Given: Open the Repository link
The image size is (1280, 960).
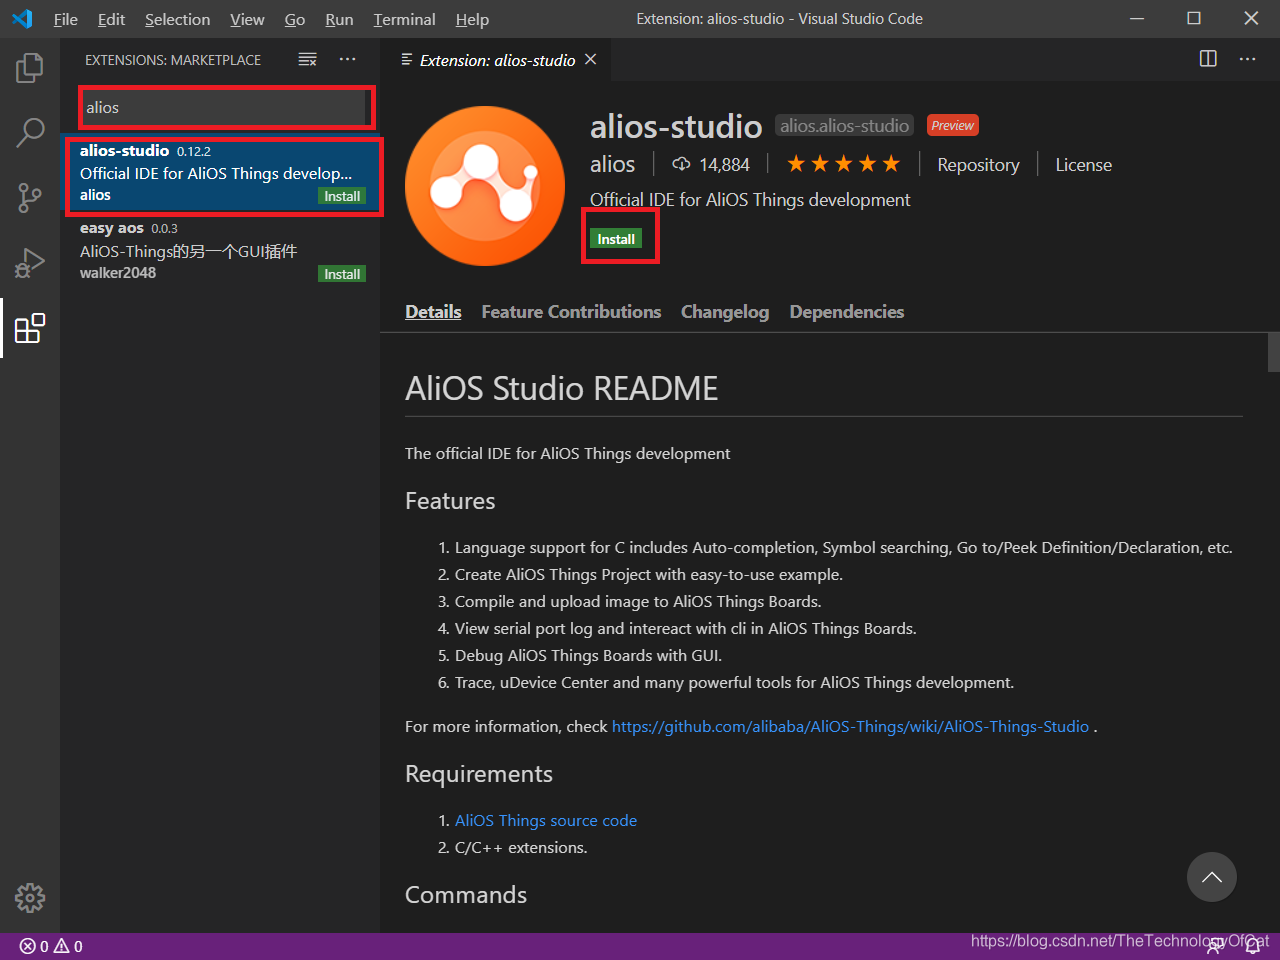Looking at the screenshot, I should coord(978,165).
